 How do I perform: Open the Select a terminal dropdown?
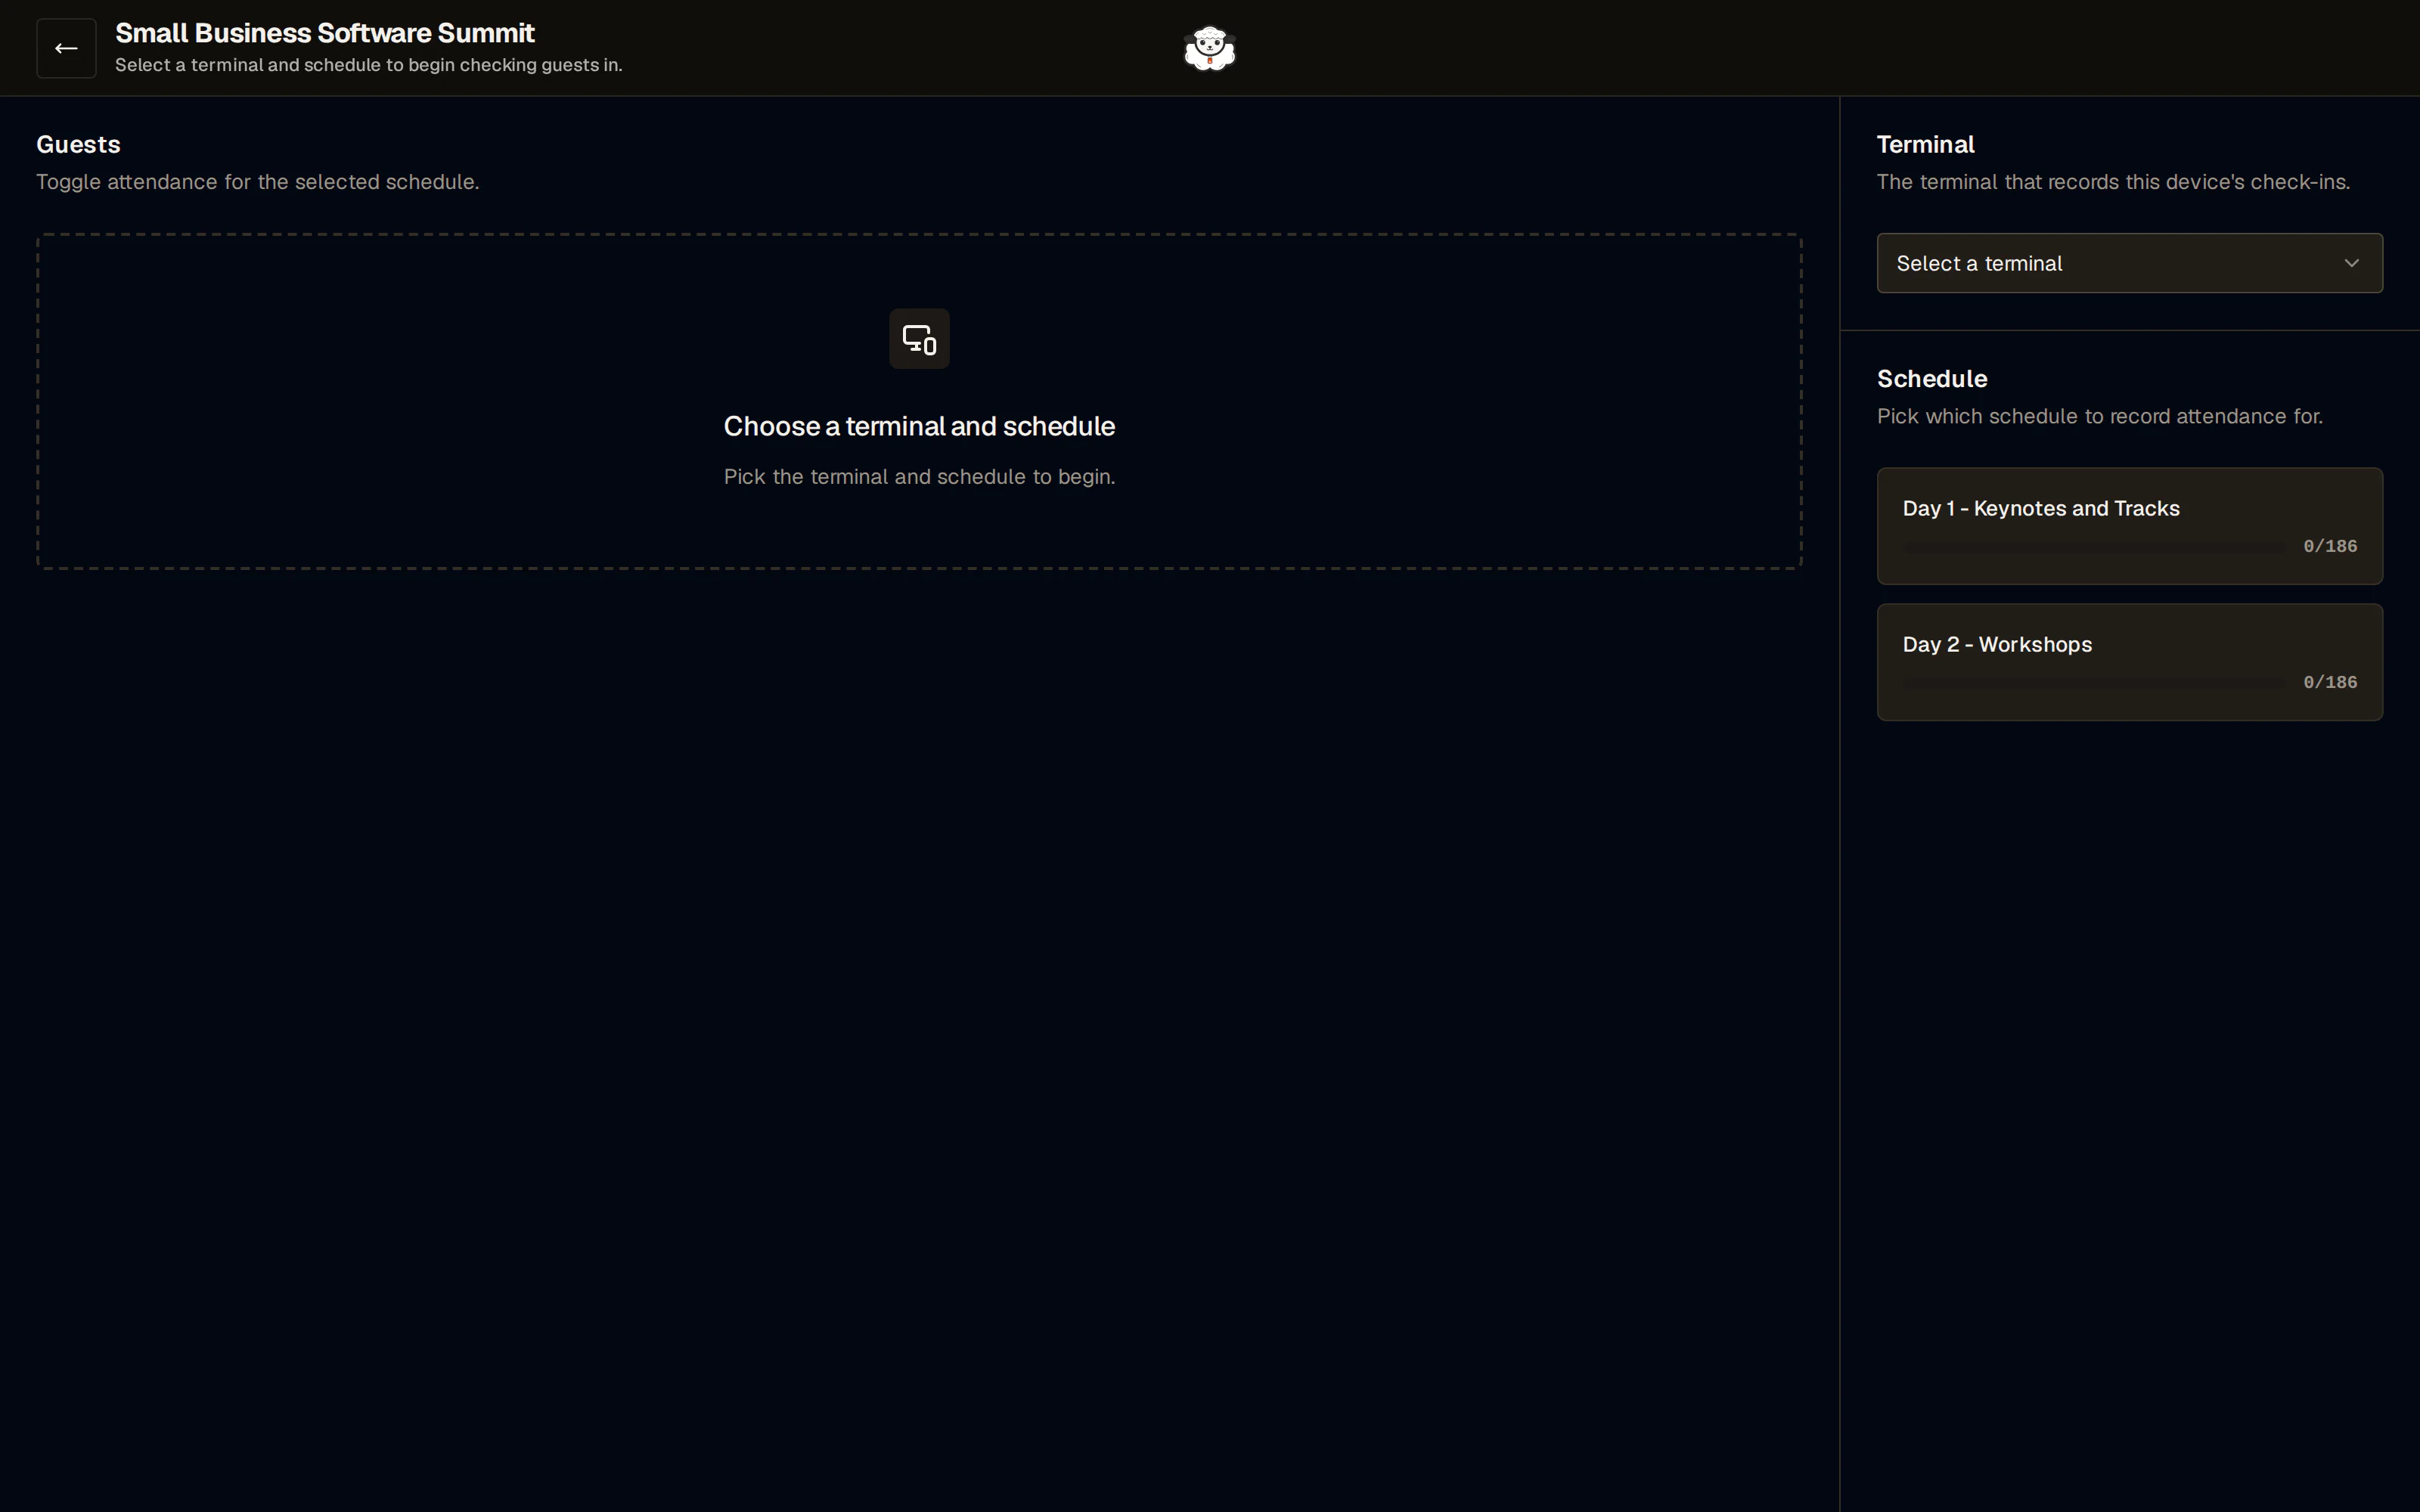(2129, 263)
